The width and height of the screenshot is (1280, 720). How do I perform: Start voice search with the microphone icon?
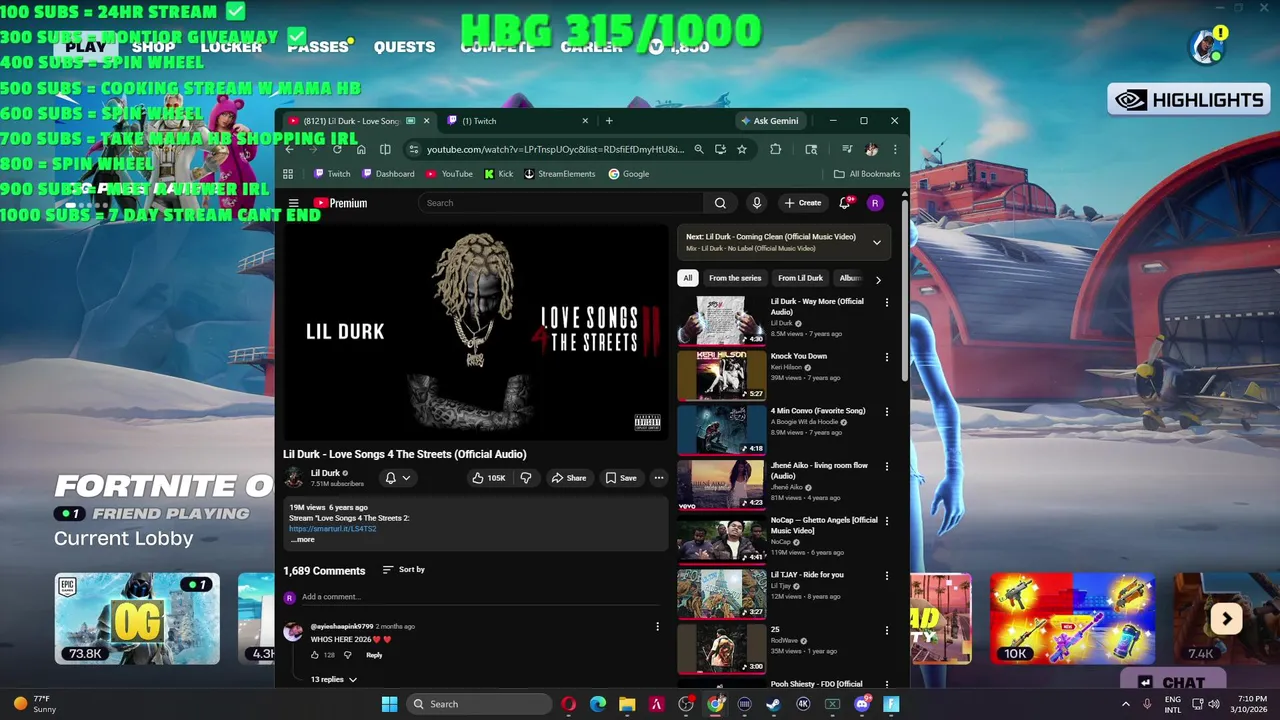tap(757, 203)
